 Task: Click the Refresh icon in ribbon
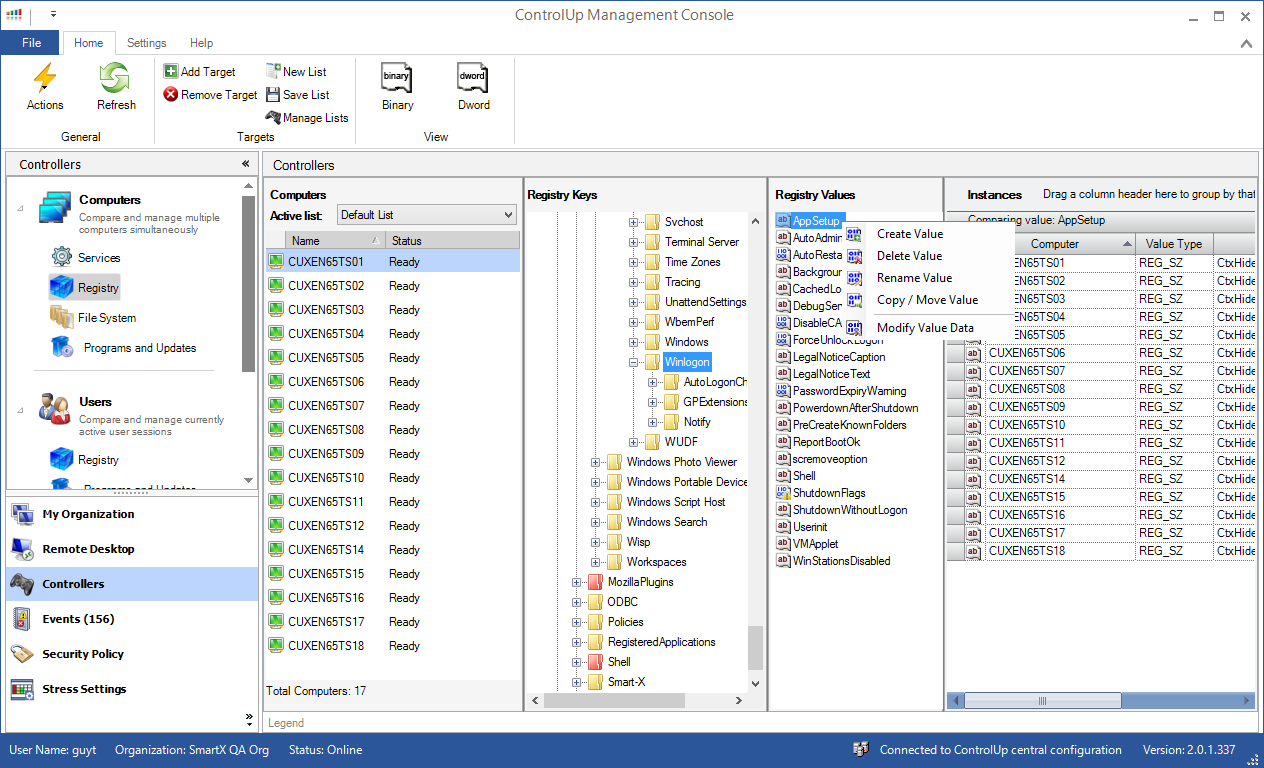tap(116, 78)
